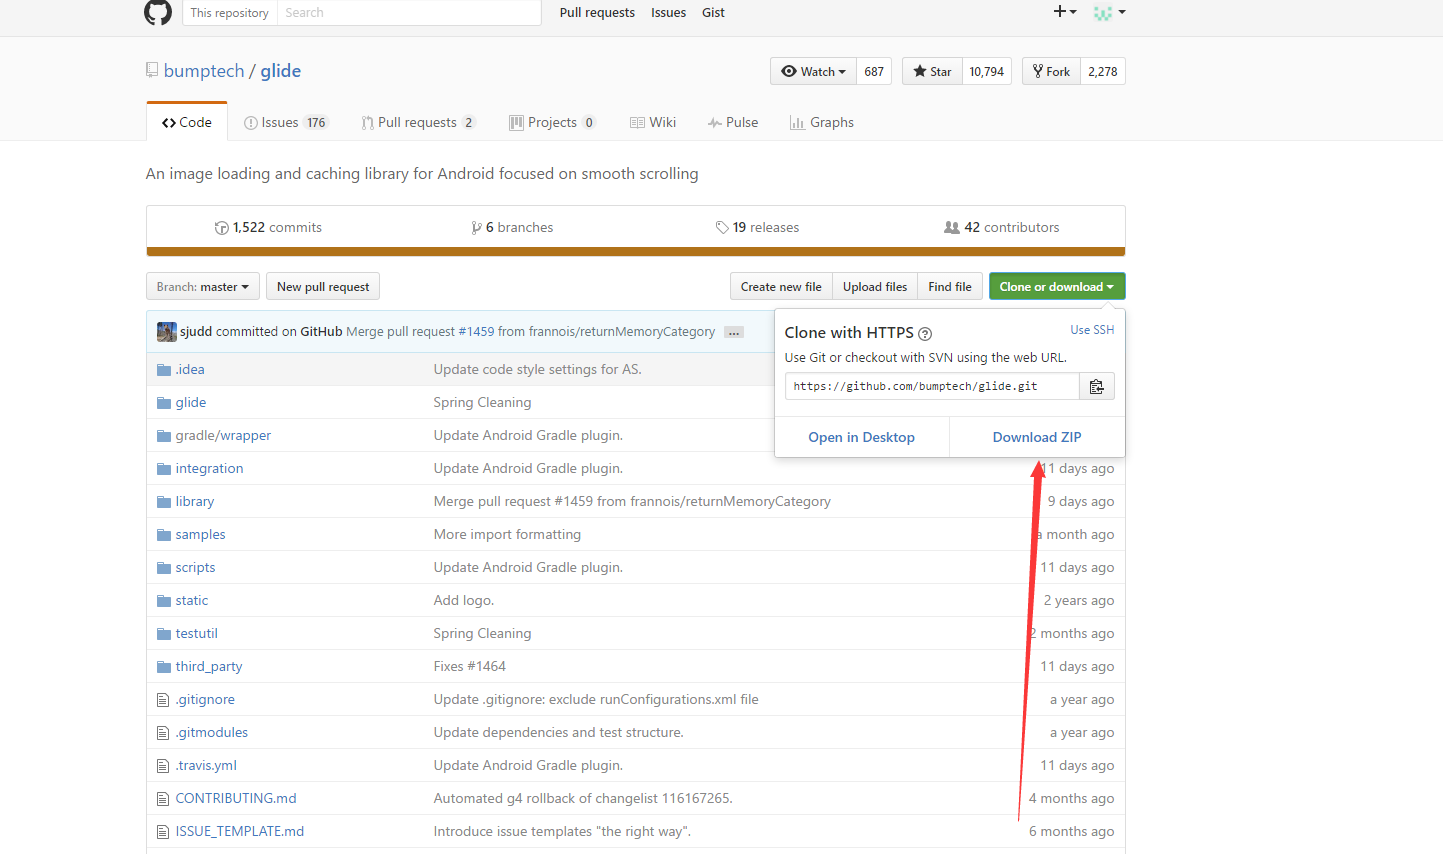Click file icon beside .travis.yml
Viewport: 1443px width, 854px height.
pos(163,766)
